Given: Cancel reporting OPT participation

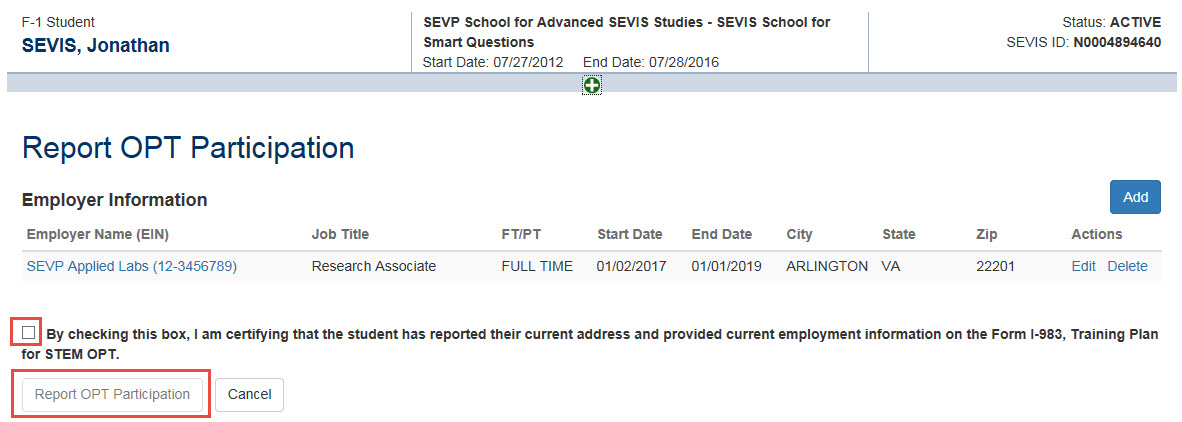Looking at the screenshot, I should [250, 394].
